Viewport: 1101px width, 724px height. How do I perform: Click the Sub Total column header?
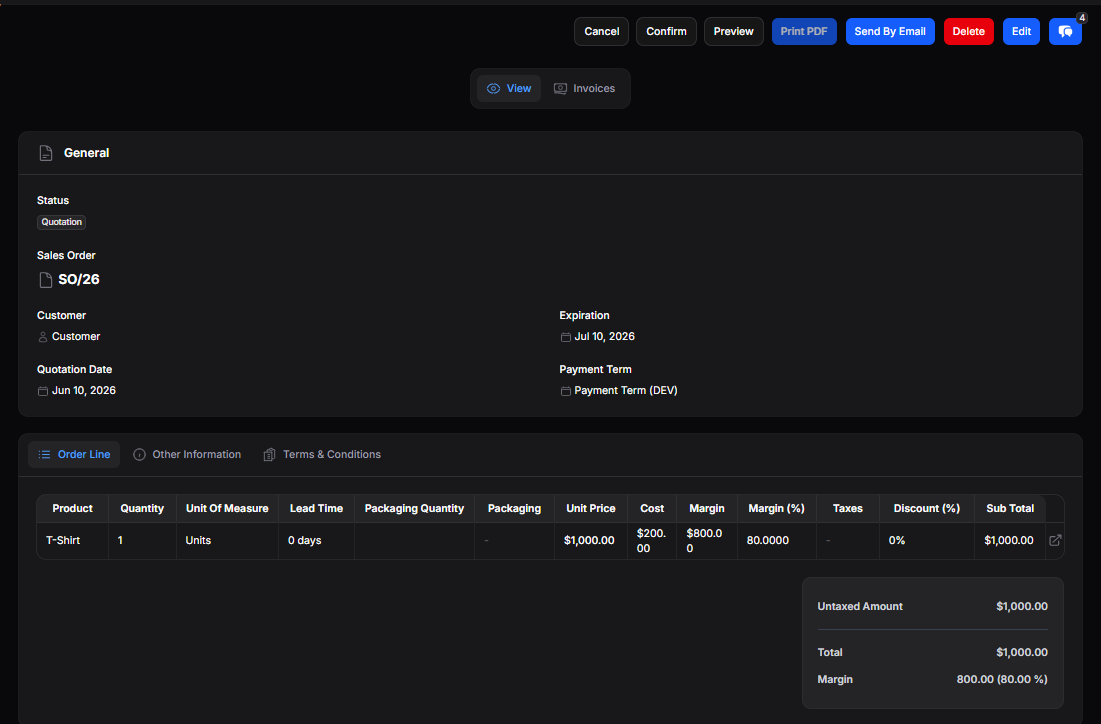click(x=1010, y=508)
